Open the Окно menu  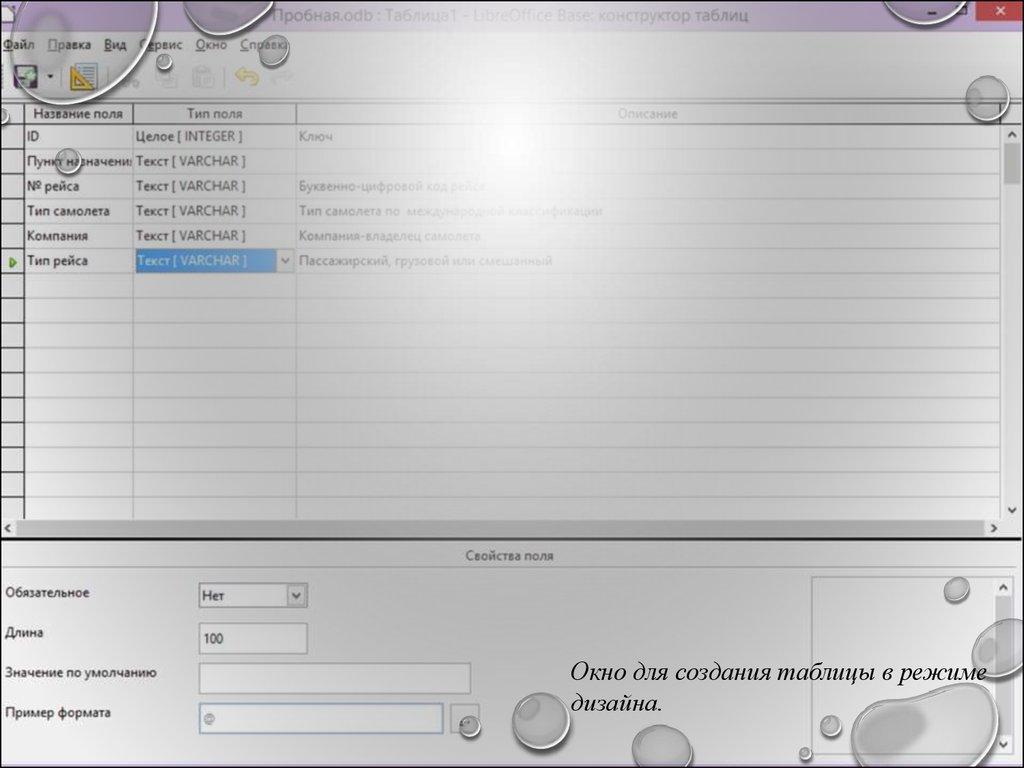211,45
